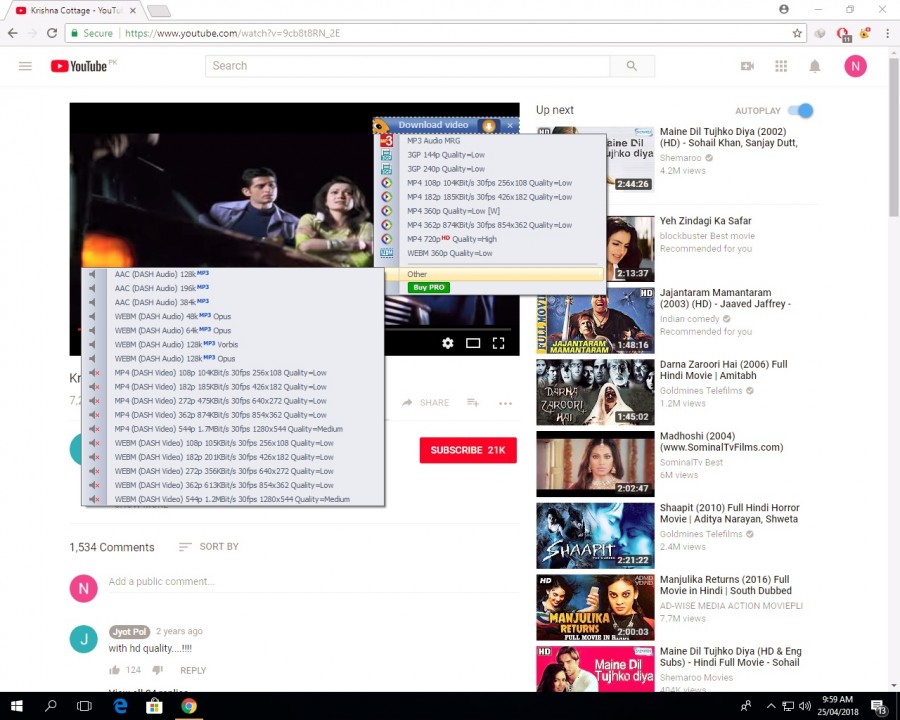The image size is (900, 720).
Task: Click Reply under Jyot Pol's comment
Action: (193, 670)
